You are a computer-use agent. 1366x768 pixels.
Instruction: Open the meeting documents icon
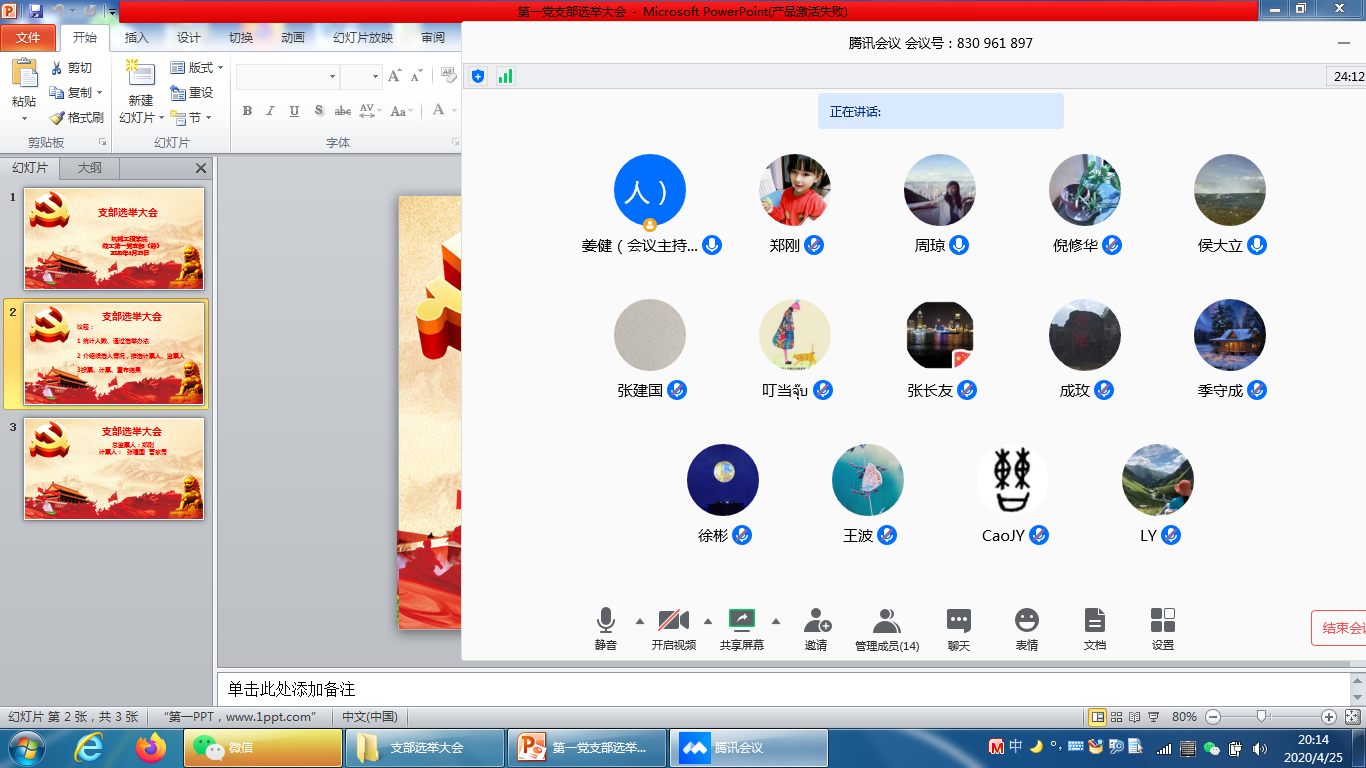point(1095,621)
